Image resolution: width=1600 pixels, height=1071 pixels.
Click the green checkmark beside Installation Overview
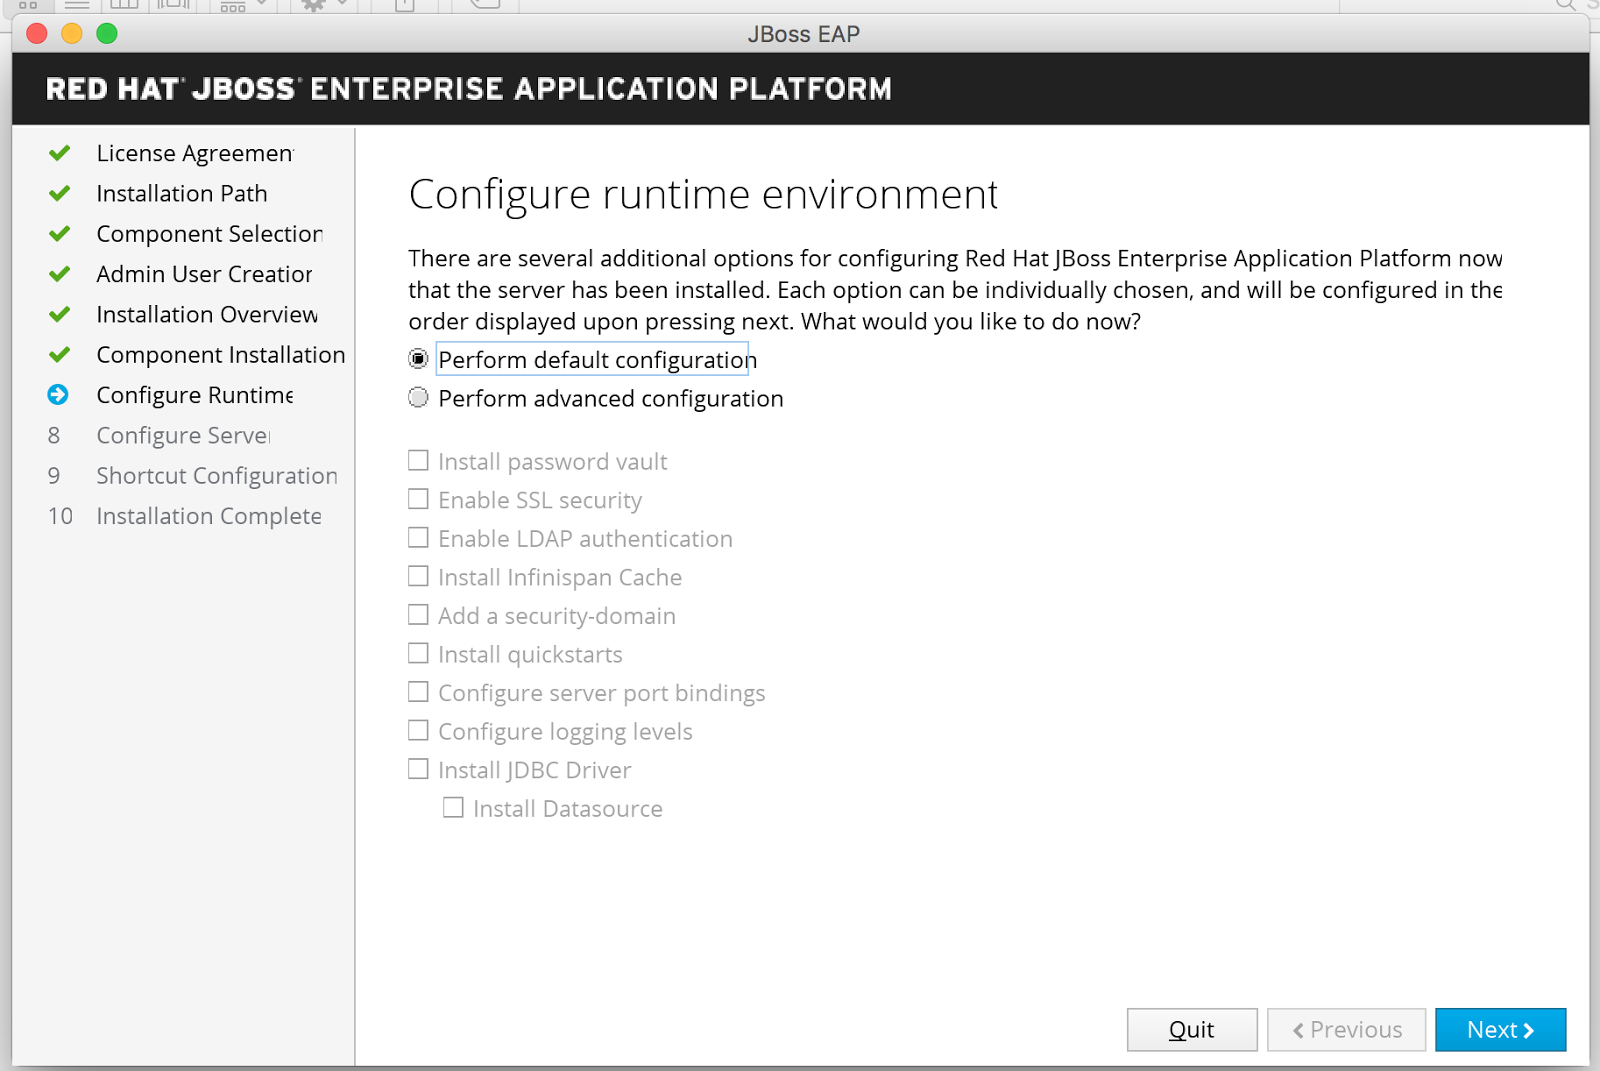(60, 314)
